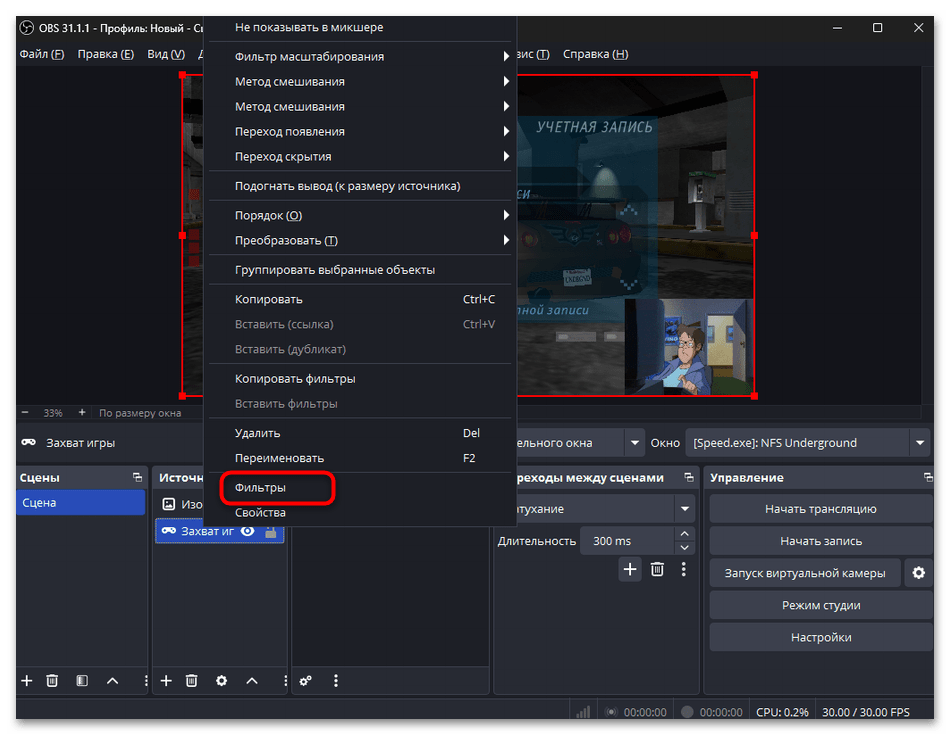
Task: Click bottom-right red resize handle on preview
Action: click(754, 396)
